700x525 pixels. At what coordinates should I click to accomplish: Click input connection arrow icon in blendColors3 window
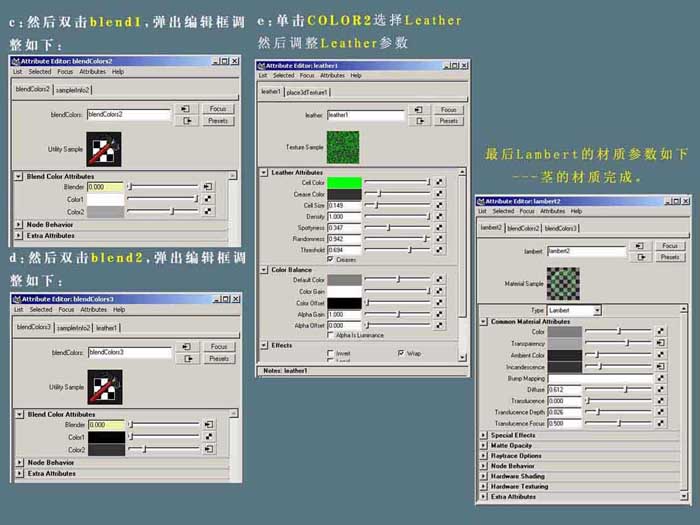pyautogui.click(x=187, y=346)
